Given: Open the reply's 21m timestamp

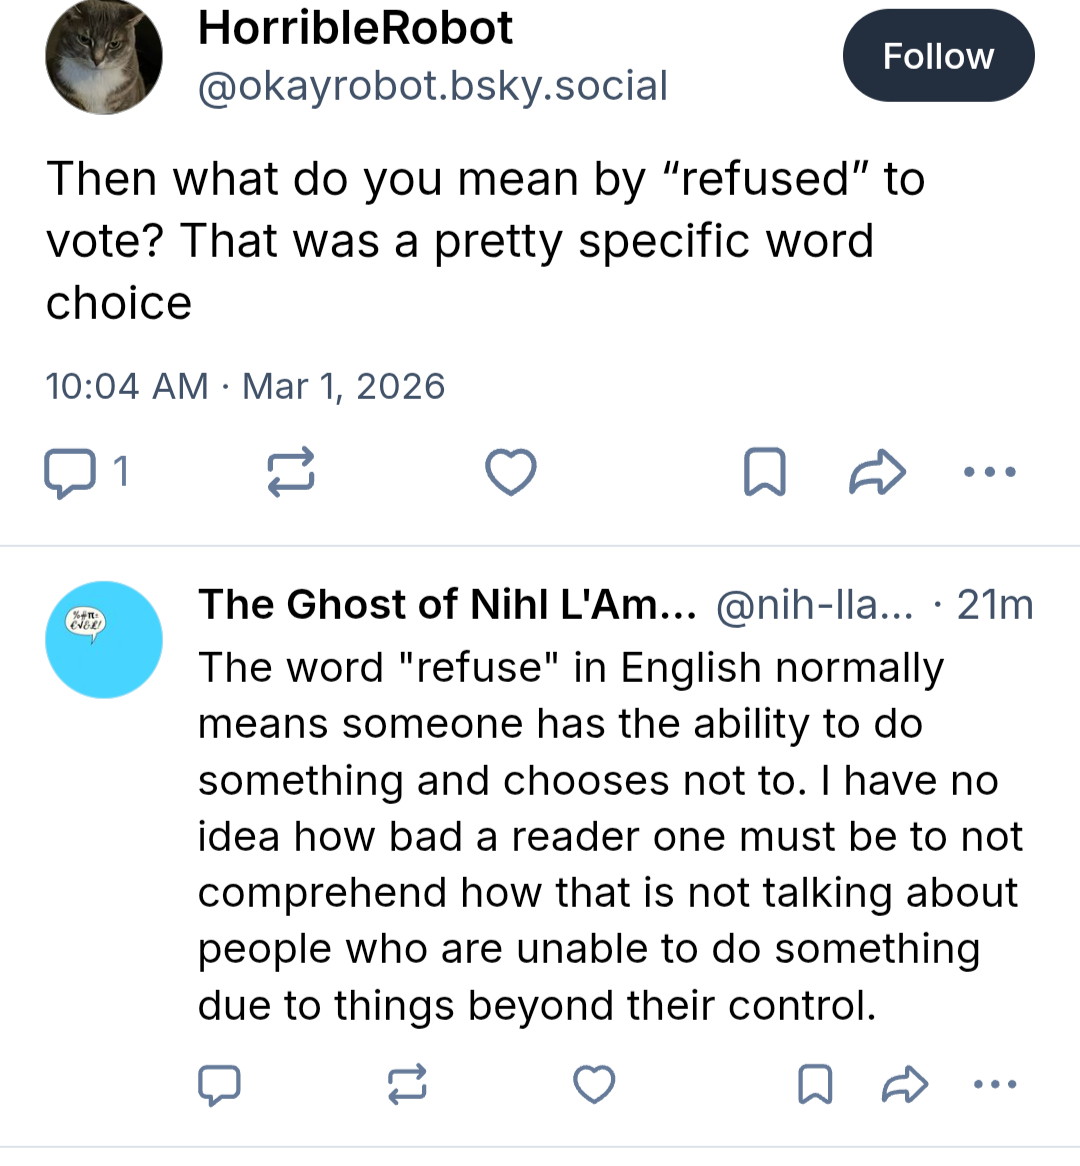Looking at the screenshot, I should pos(994,605).
